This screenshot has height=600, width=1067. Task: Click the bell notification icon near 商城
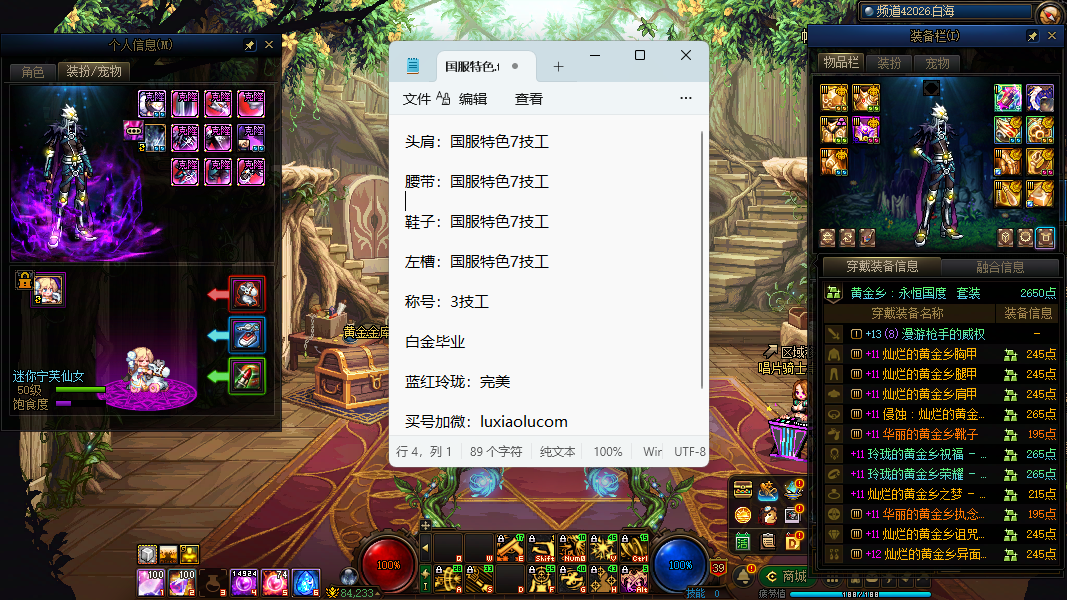[745, 577]
